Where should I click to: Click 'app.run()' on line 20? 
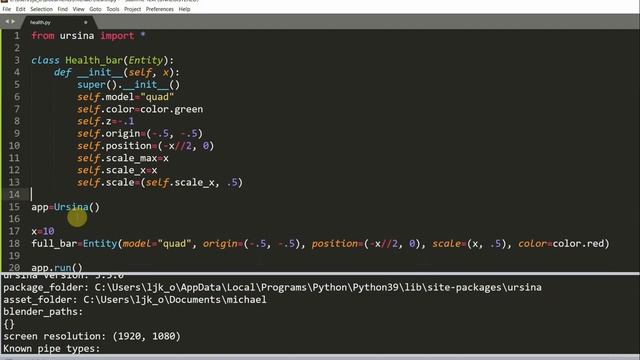tap(57, 268)
